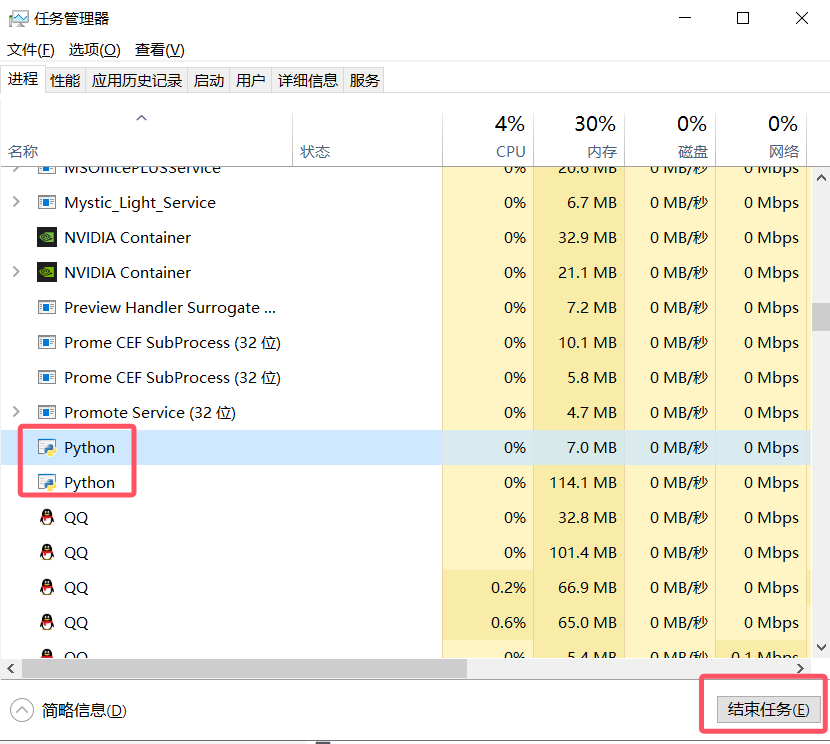The image size is (830, 744).
Task: Click the Preview Handler Surrogate icon
Action: [x=47, y=307]
